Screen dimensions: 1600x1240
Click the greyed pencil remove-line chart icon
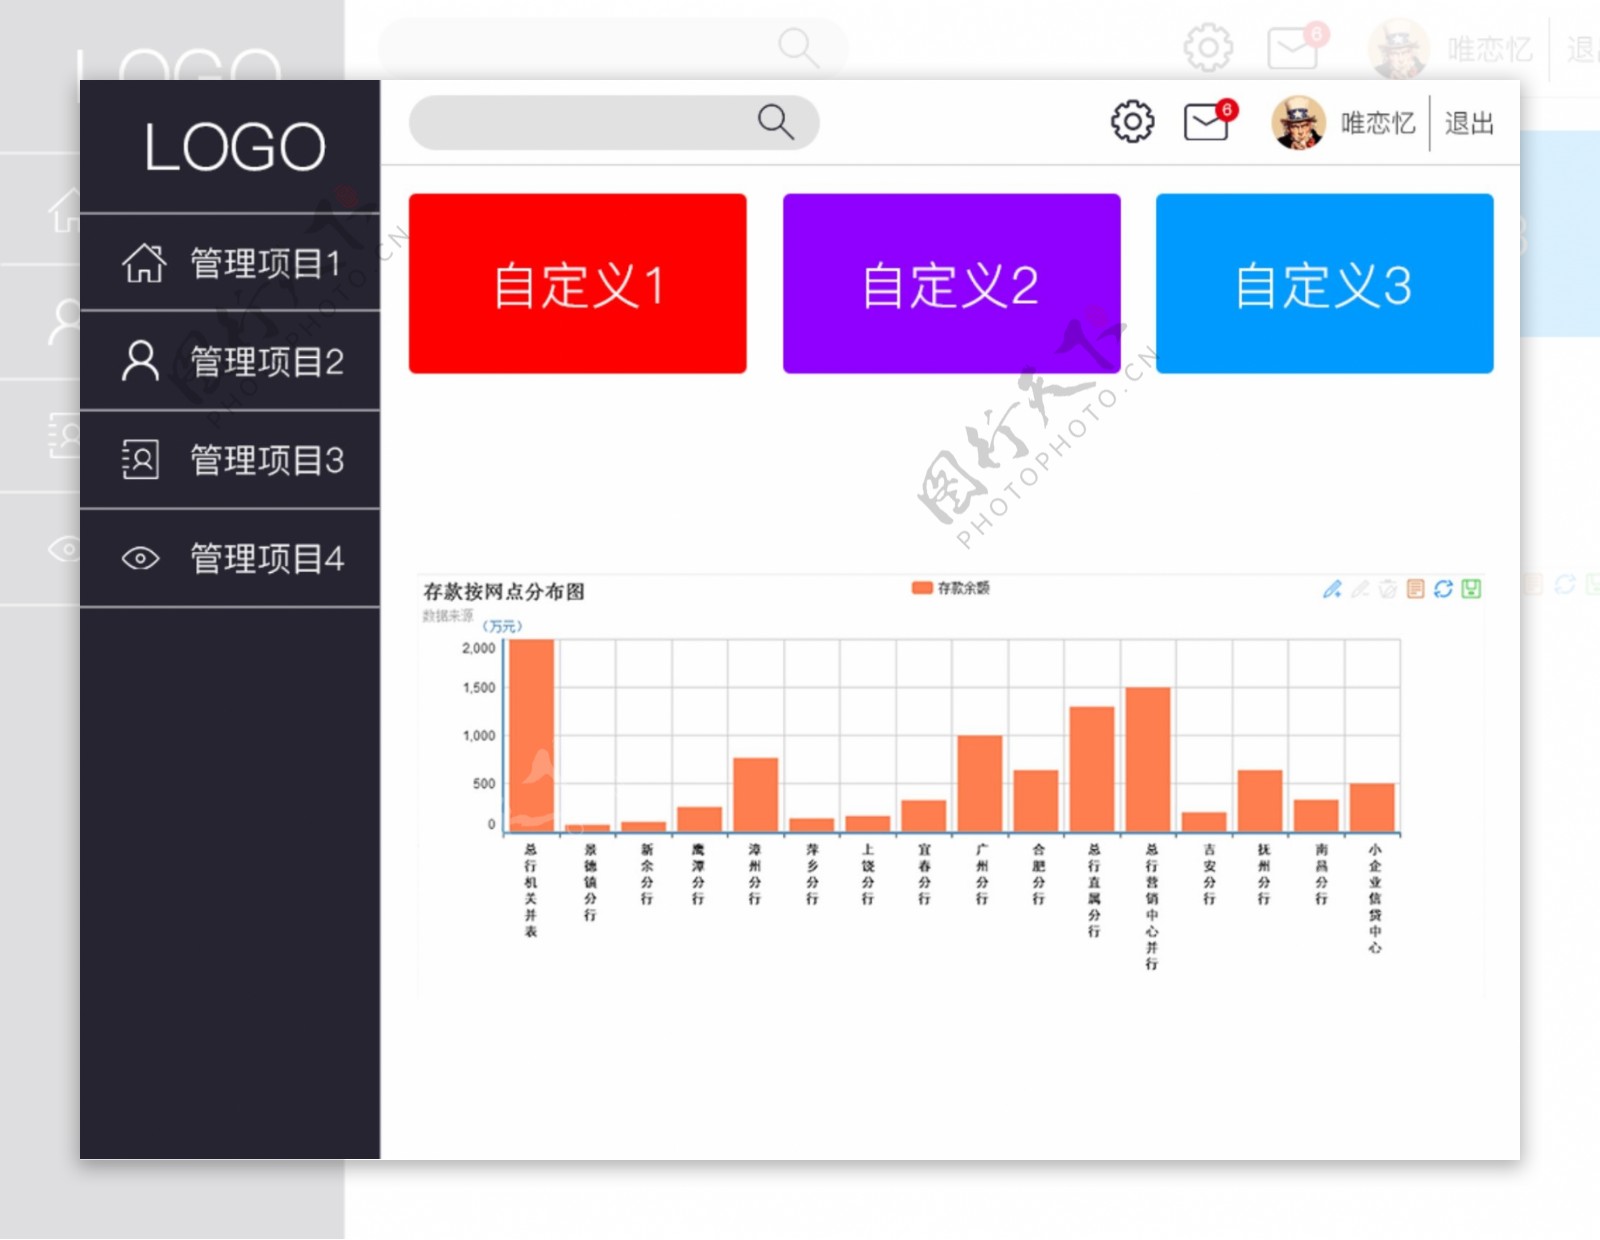point(1360,589)
